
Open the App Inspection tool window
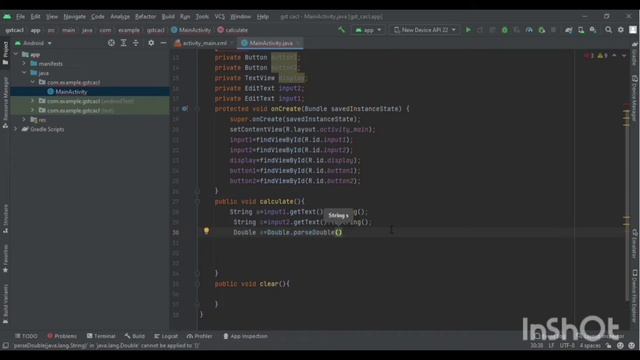pyautogui.click(x=245, y=336)
